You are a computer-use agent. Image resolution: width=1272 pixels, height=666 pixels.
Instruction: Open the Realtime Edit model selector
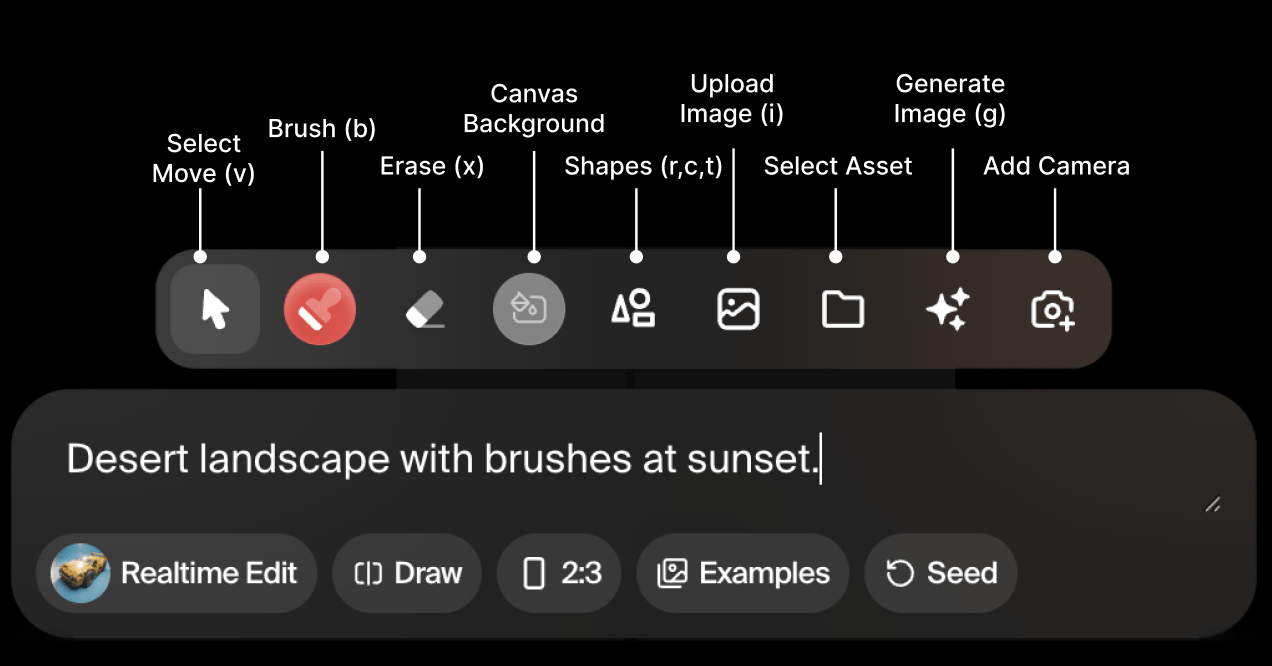(176, 573)
